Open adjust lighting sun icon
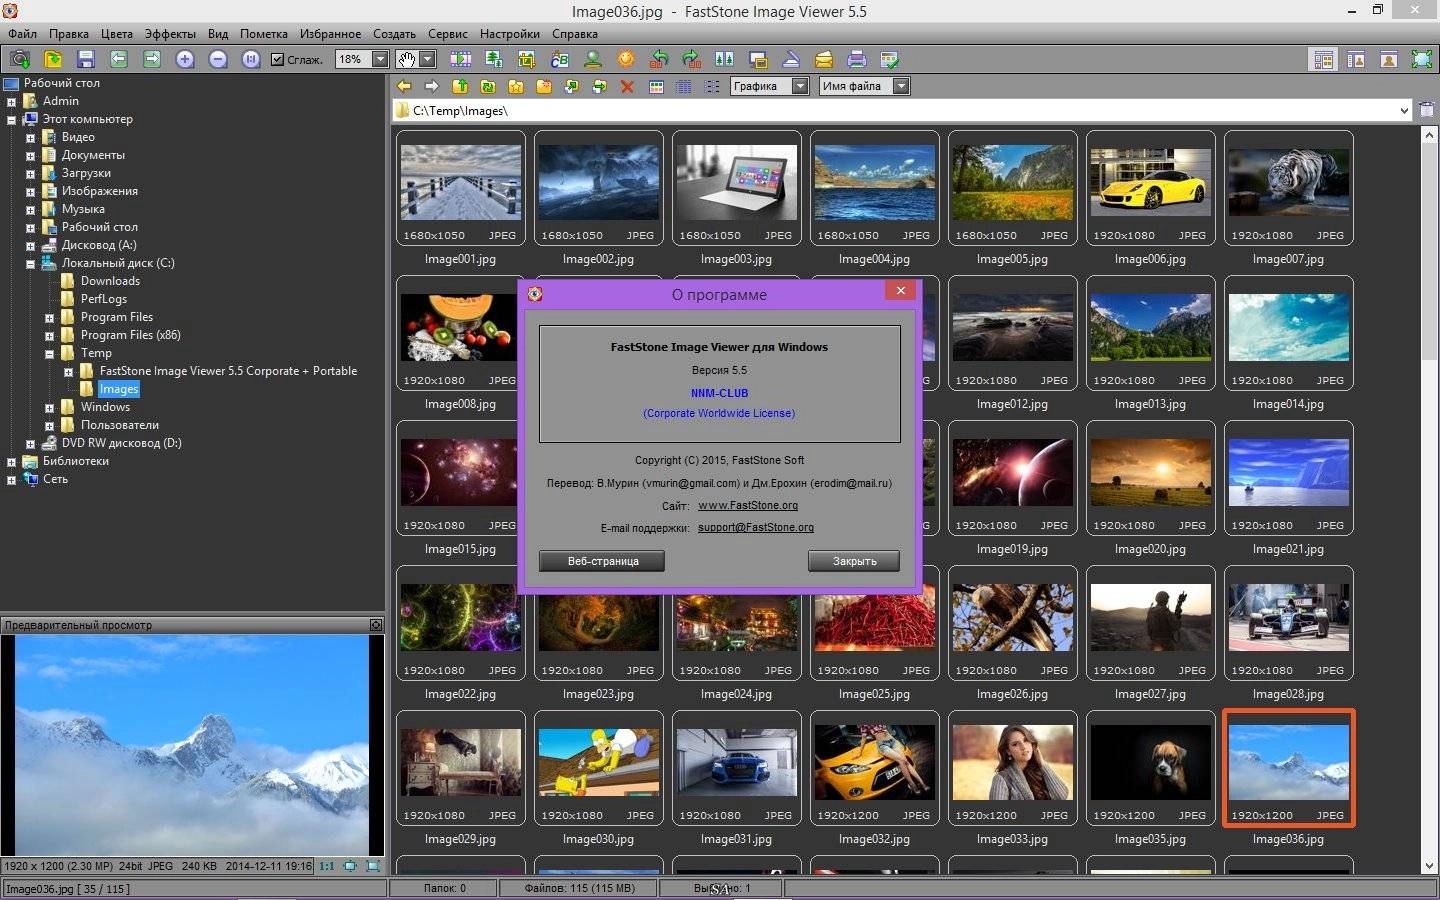 point(626,59)
